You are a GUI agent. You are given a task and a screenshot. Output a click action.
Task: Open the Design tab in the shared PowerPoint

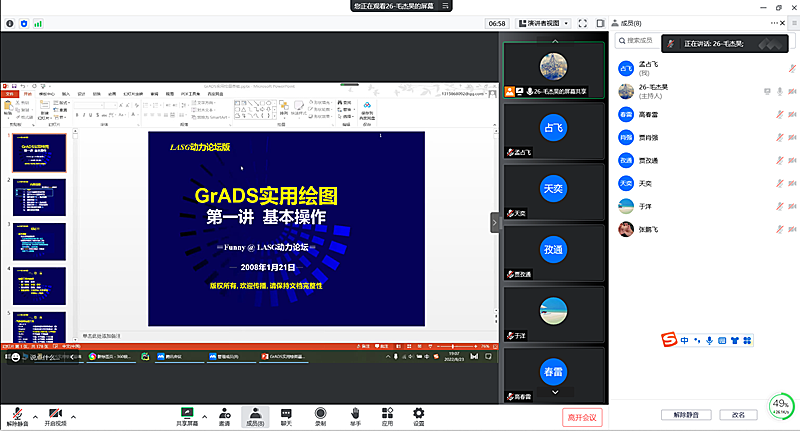pyautogui.click(x=81, y=94)
